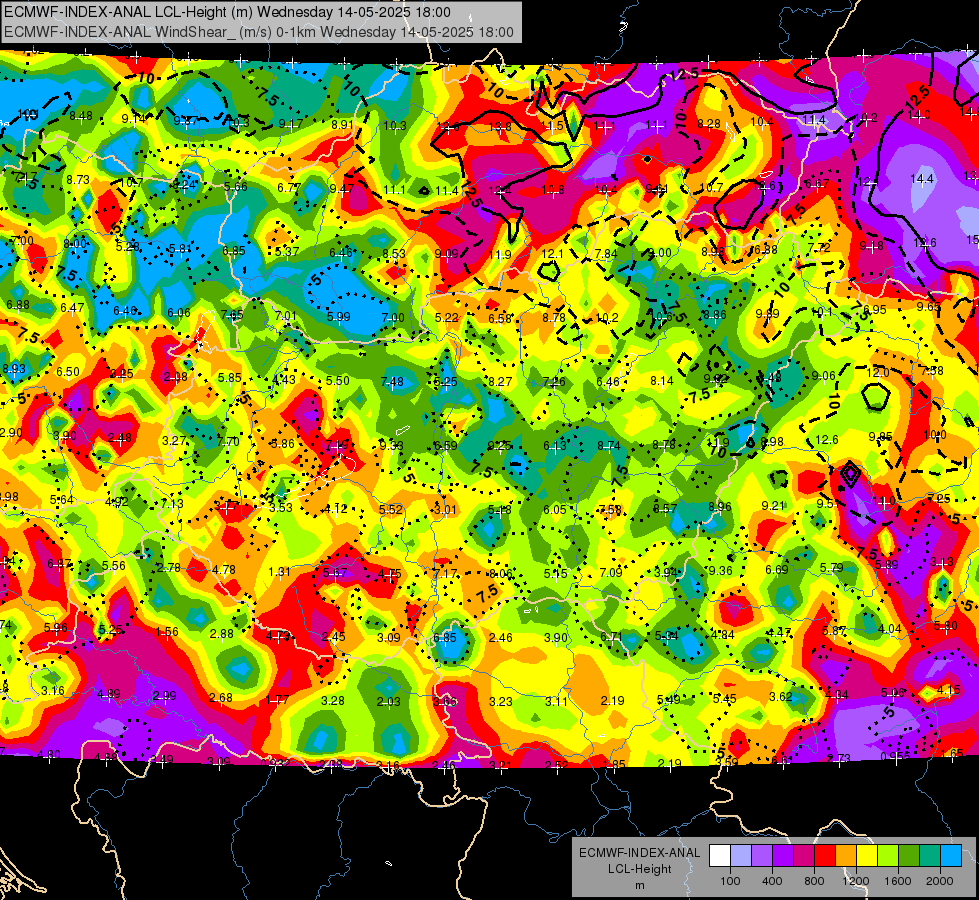The height and width of the screenshot is (900, 979).
Task: Select the 4.04 value on the map
Action: click(890, 628)
